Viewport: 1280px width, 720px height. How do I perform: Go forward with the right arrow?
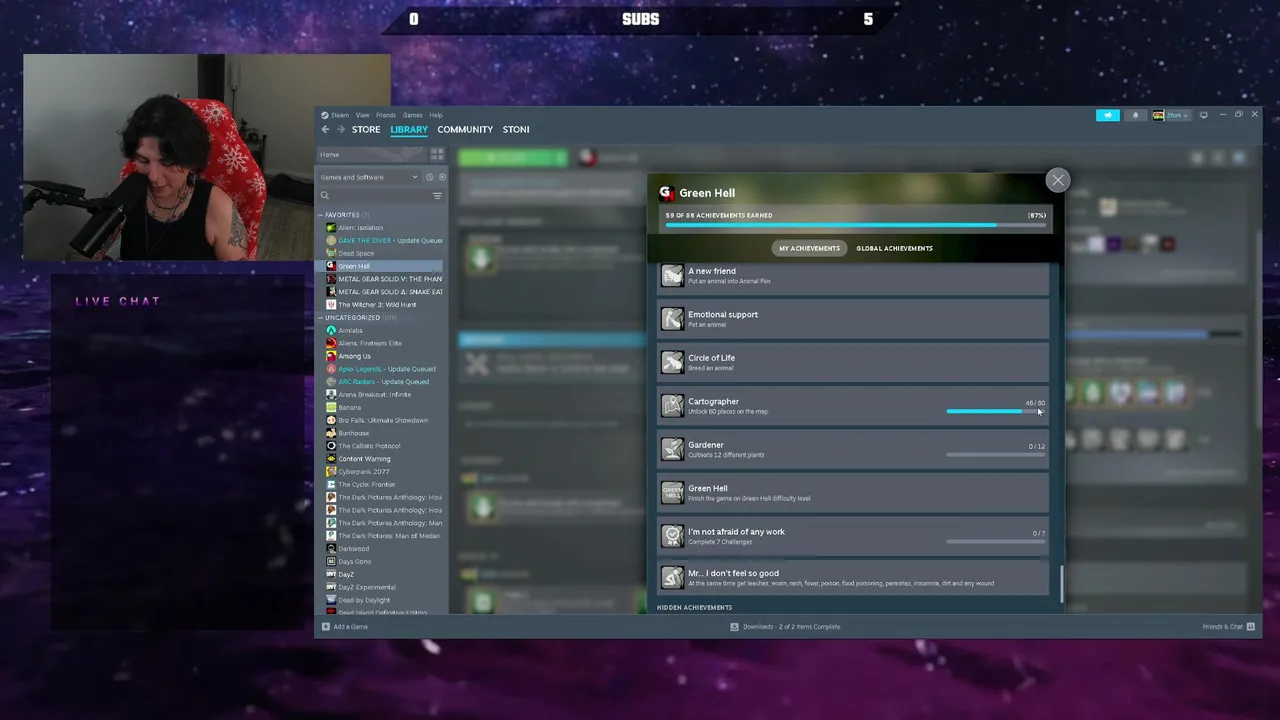click(x=340, y=129)
